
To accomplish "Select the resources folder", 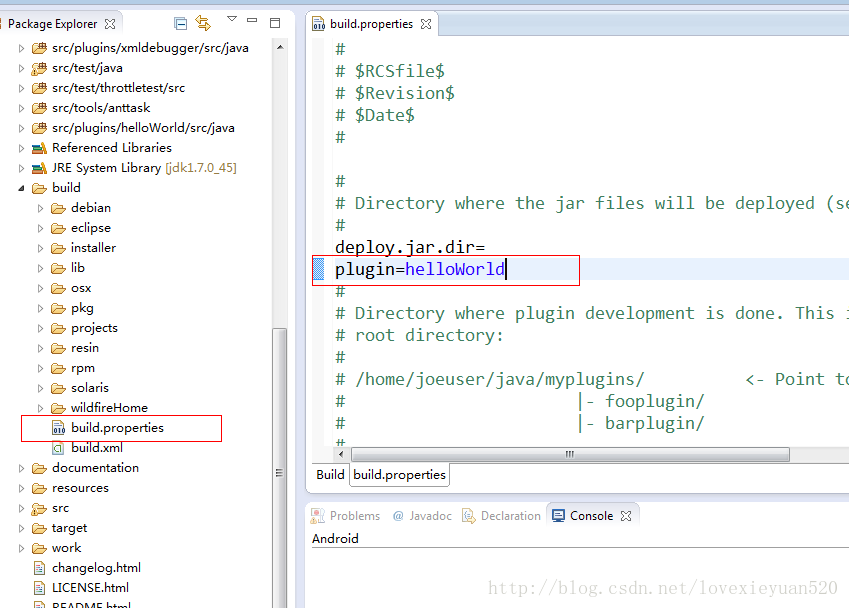I will tap(80, 488).
